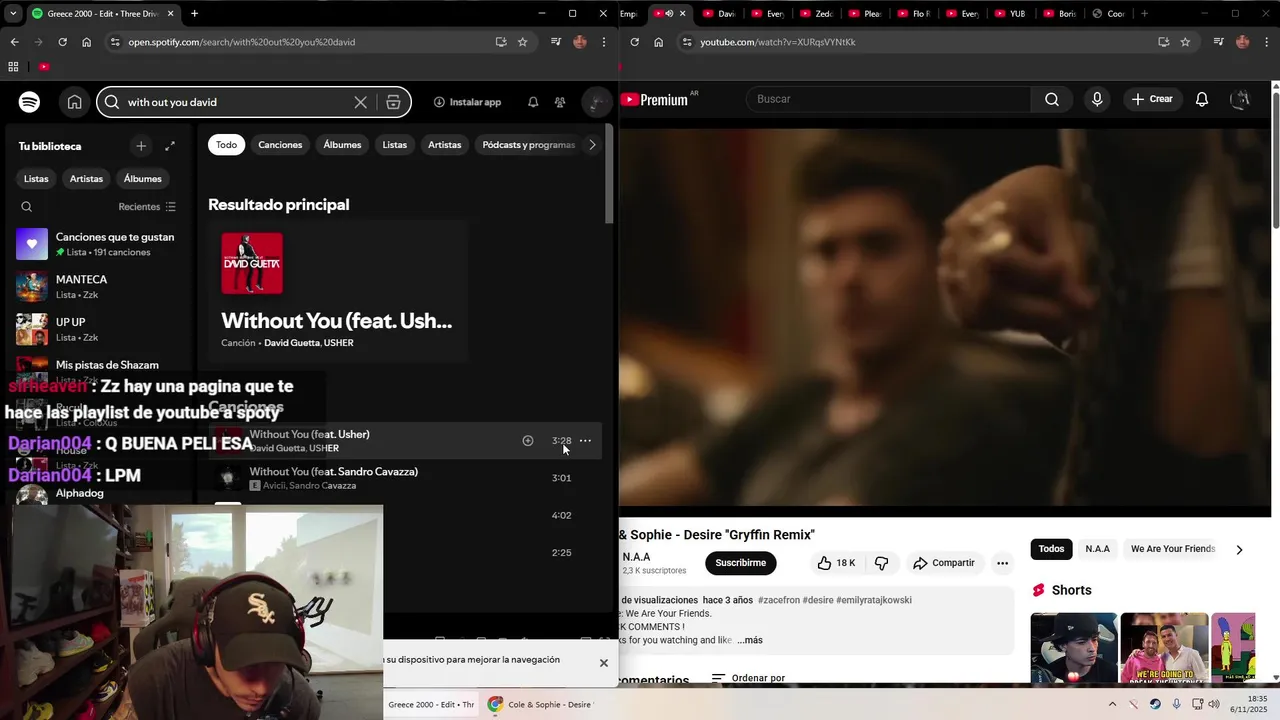Screen dimensions: 1280x720
Task: Select We Are Your Friends chip
Action: pos(1172,549)
